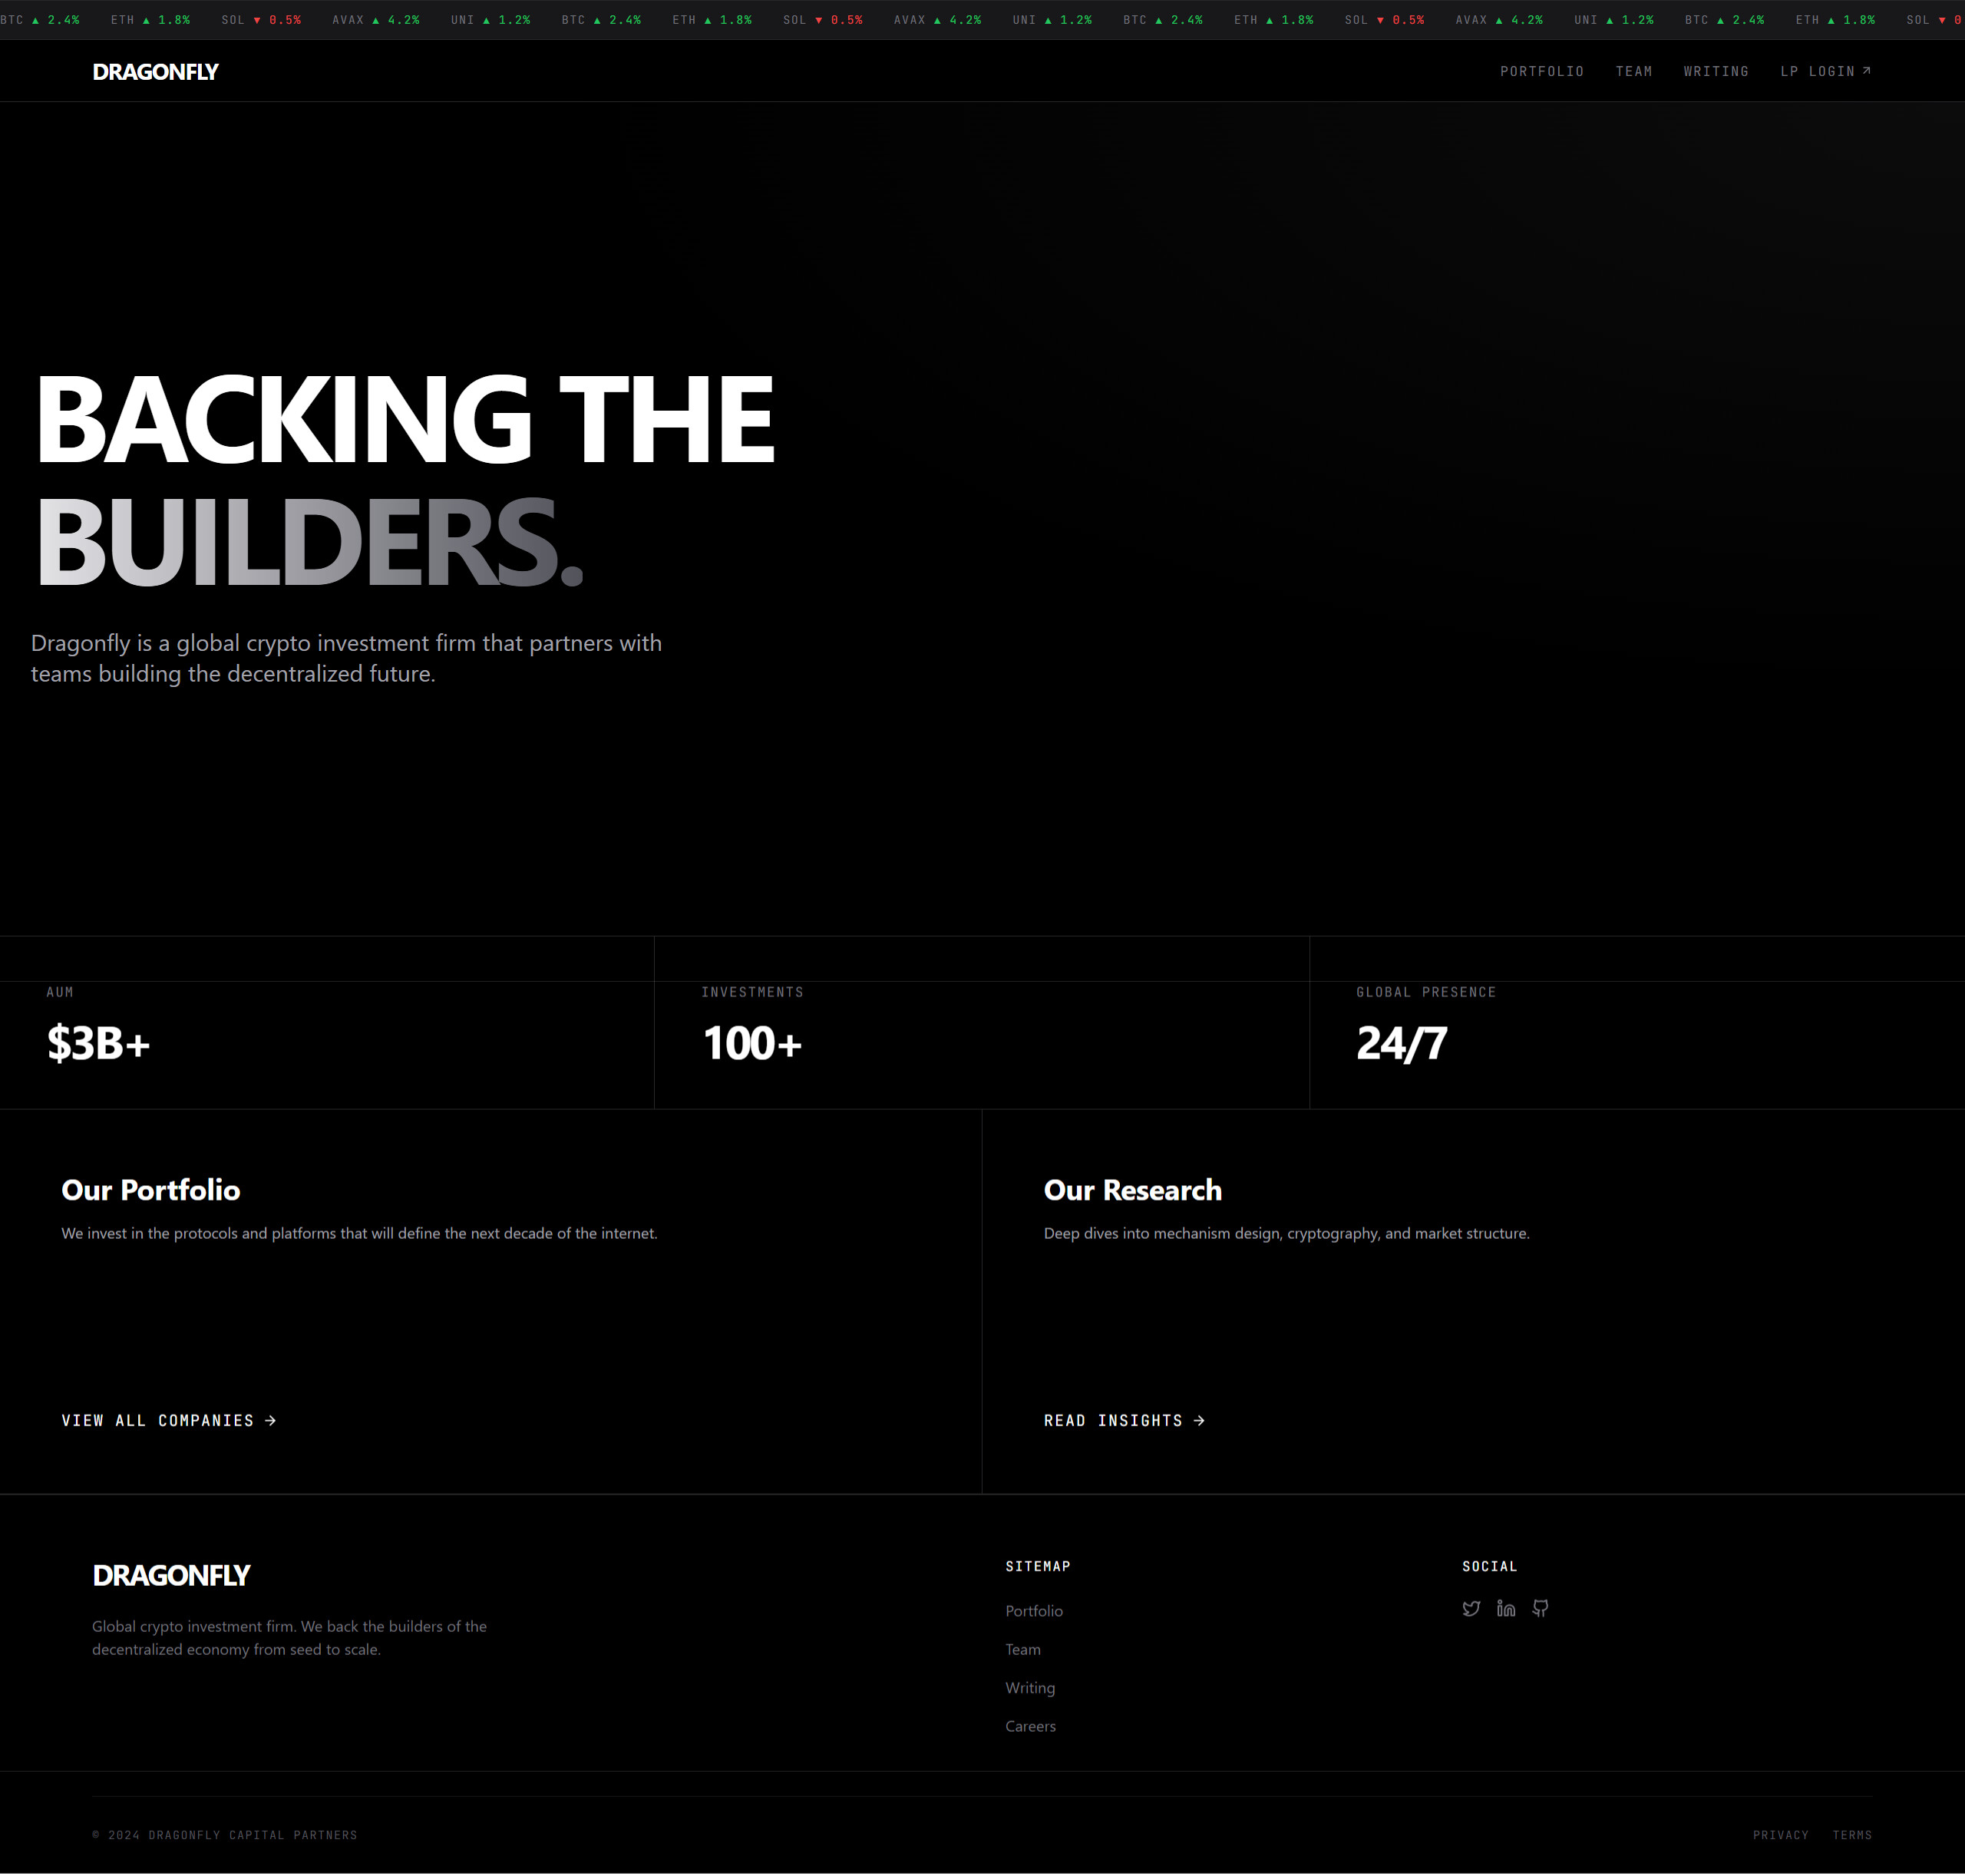Click View All Companies link
This screenshot has width=1965, height=1876.
coord(158,1421)
